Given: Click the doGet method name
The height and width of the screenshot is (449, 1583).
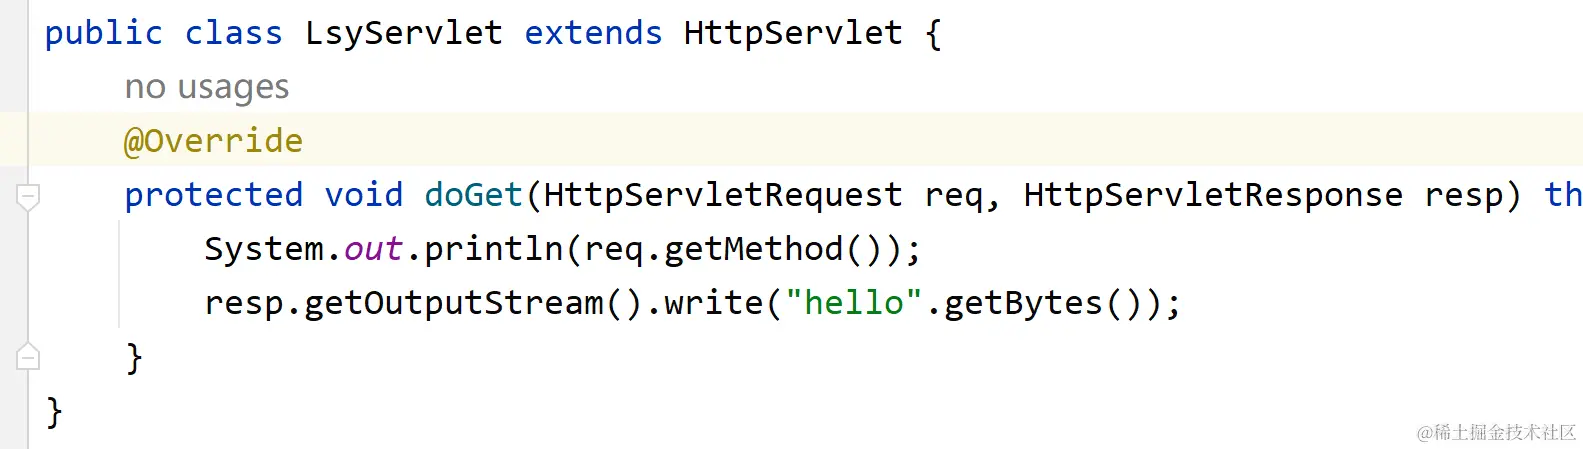Looking at the screenshot, I should tap(474, 195).
